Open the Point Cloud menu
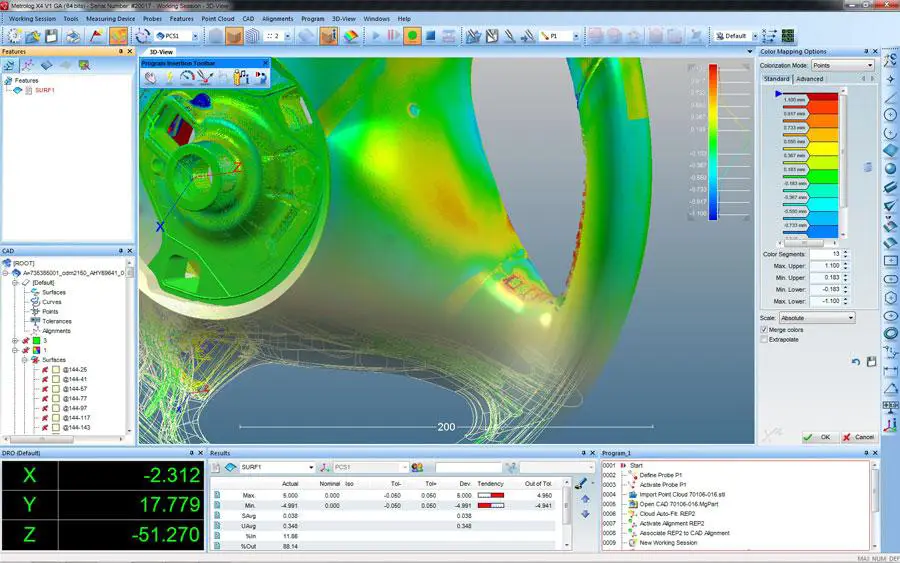 pyautogui.click(x=216, y=19)
